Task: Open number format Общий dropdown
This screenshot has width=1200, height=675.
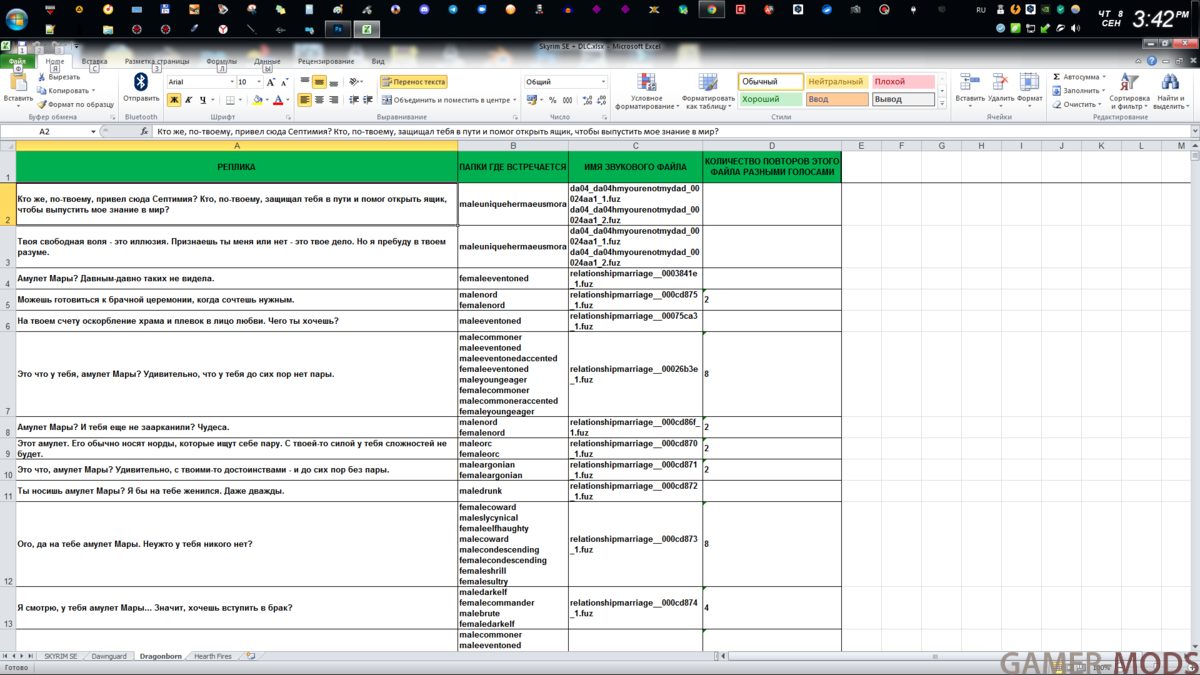Action: point(604,82)
